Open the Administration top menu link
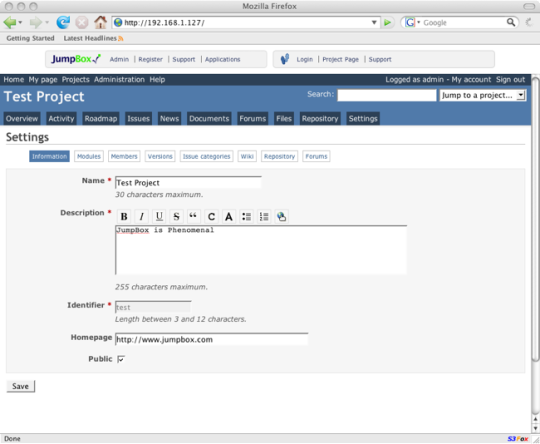Image resolution: width=540 pixels, height=444 pixels. [x=119, y=80]
